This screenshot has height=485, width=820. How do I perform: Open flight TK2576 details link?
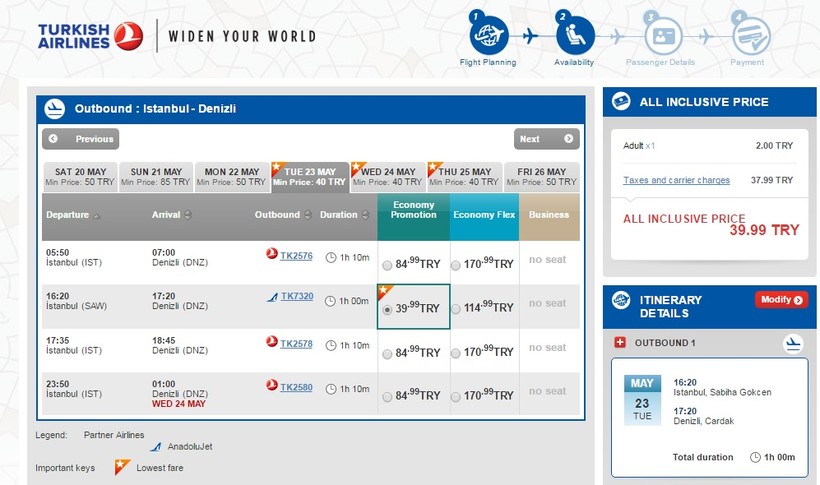coord(296,256)
